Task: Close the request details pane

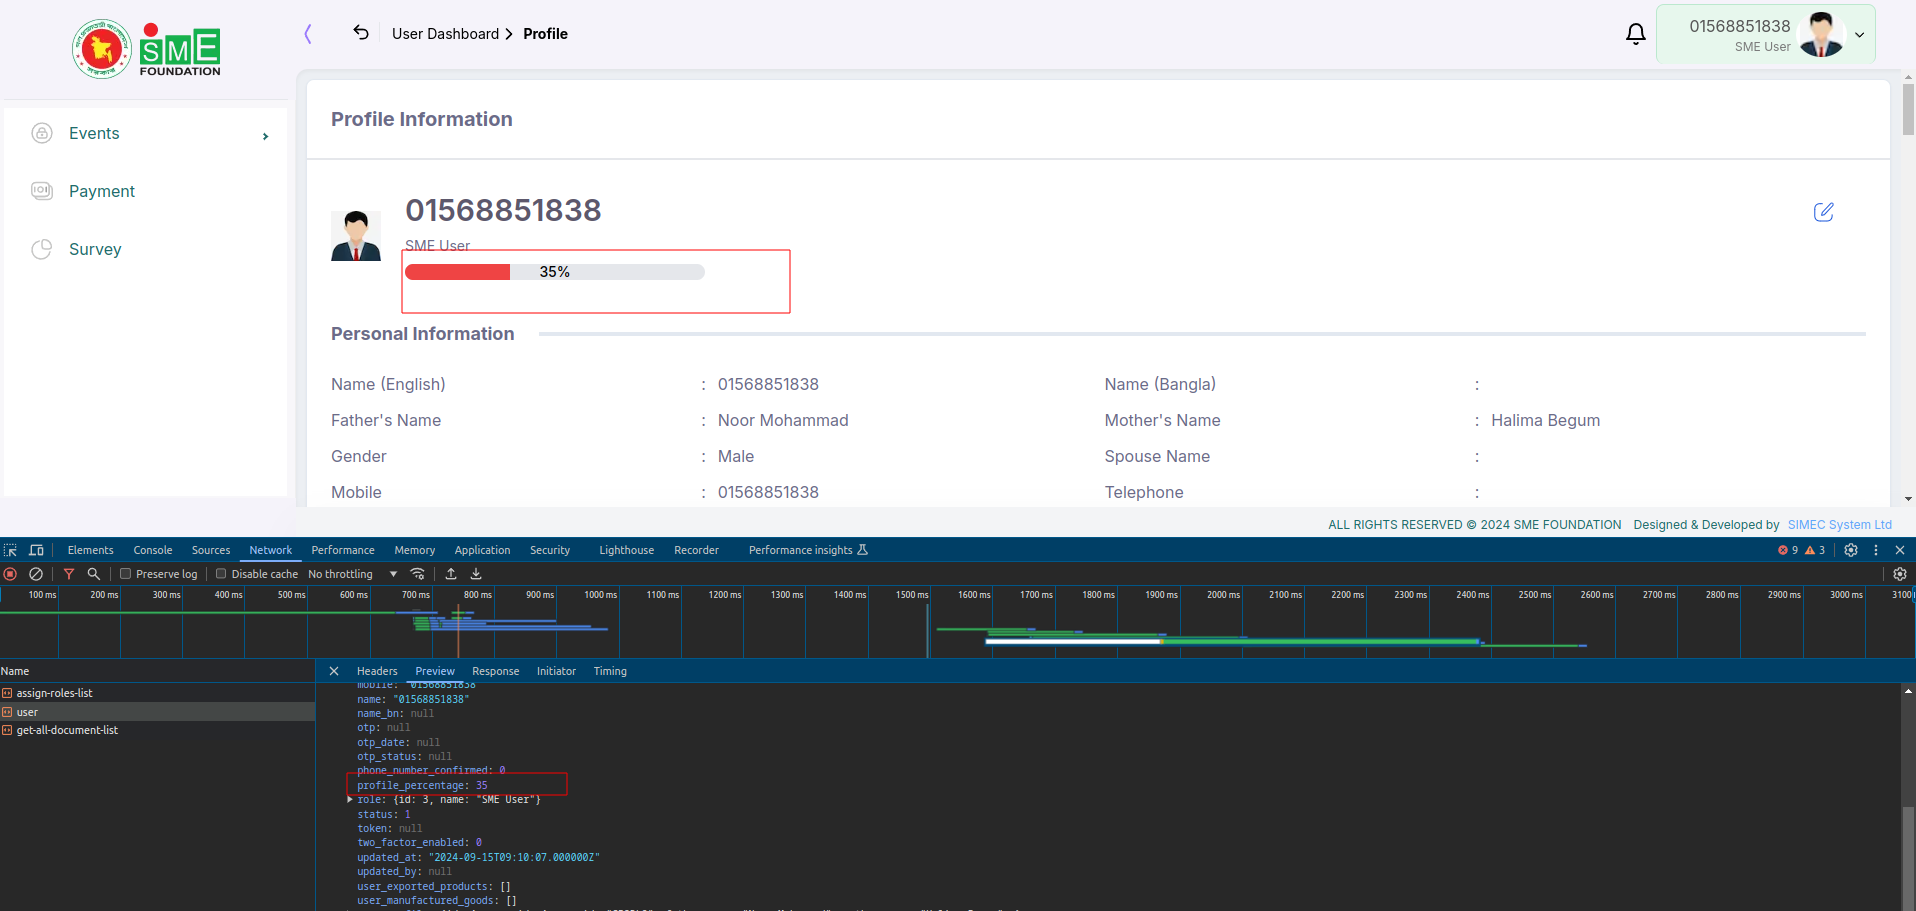Action: tap(334, 671)
